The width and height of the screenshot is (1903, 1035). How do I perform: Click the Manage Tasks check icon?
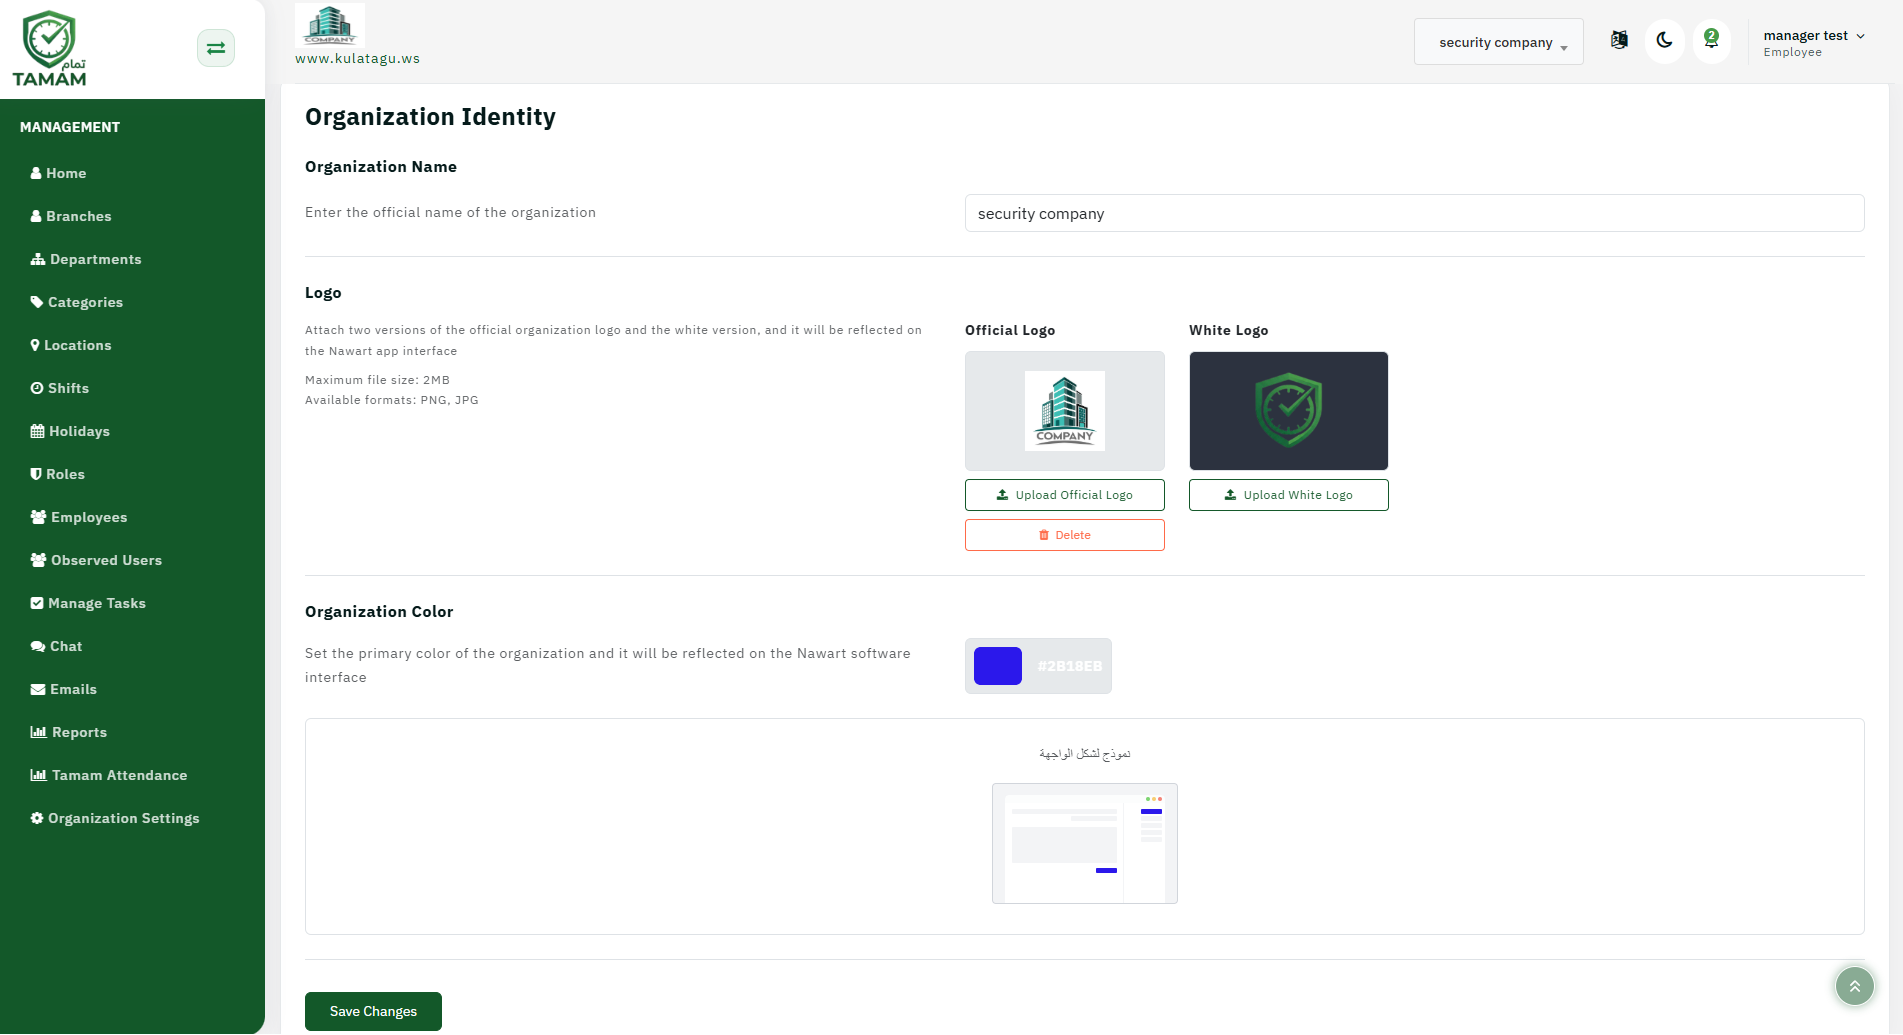37,603
